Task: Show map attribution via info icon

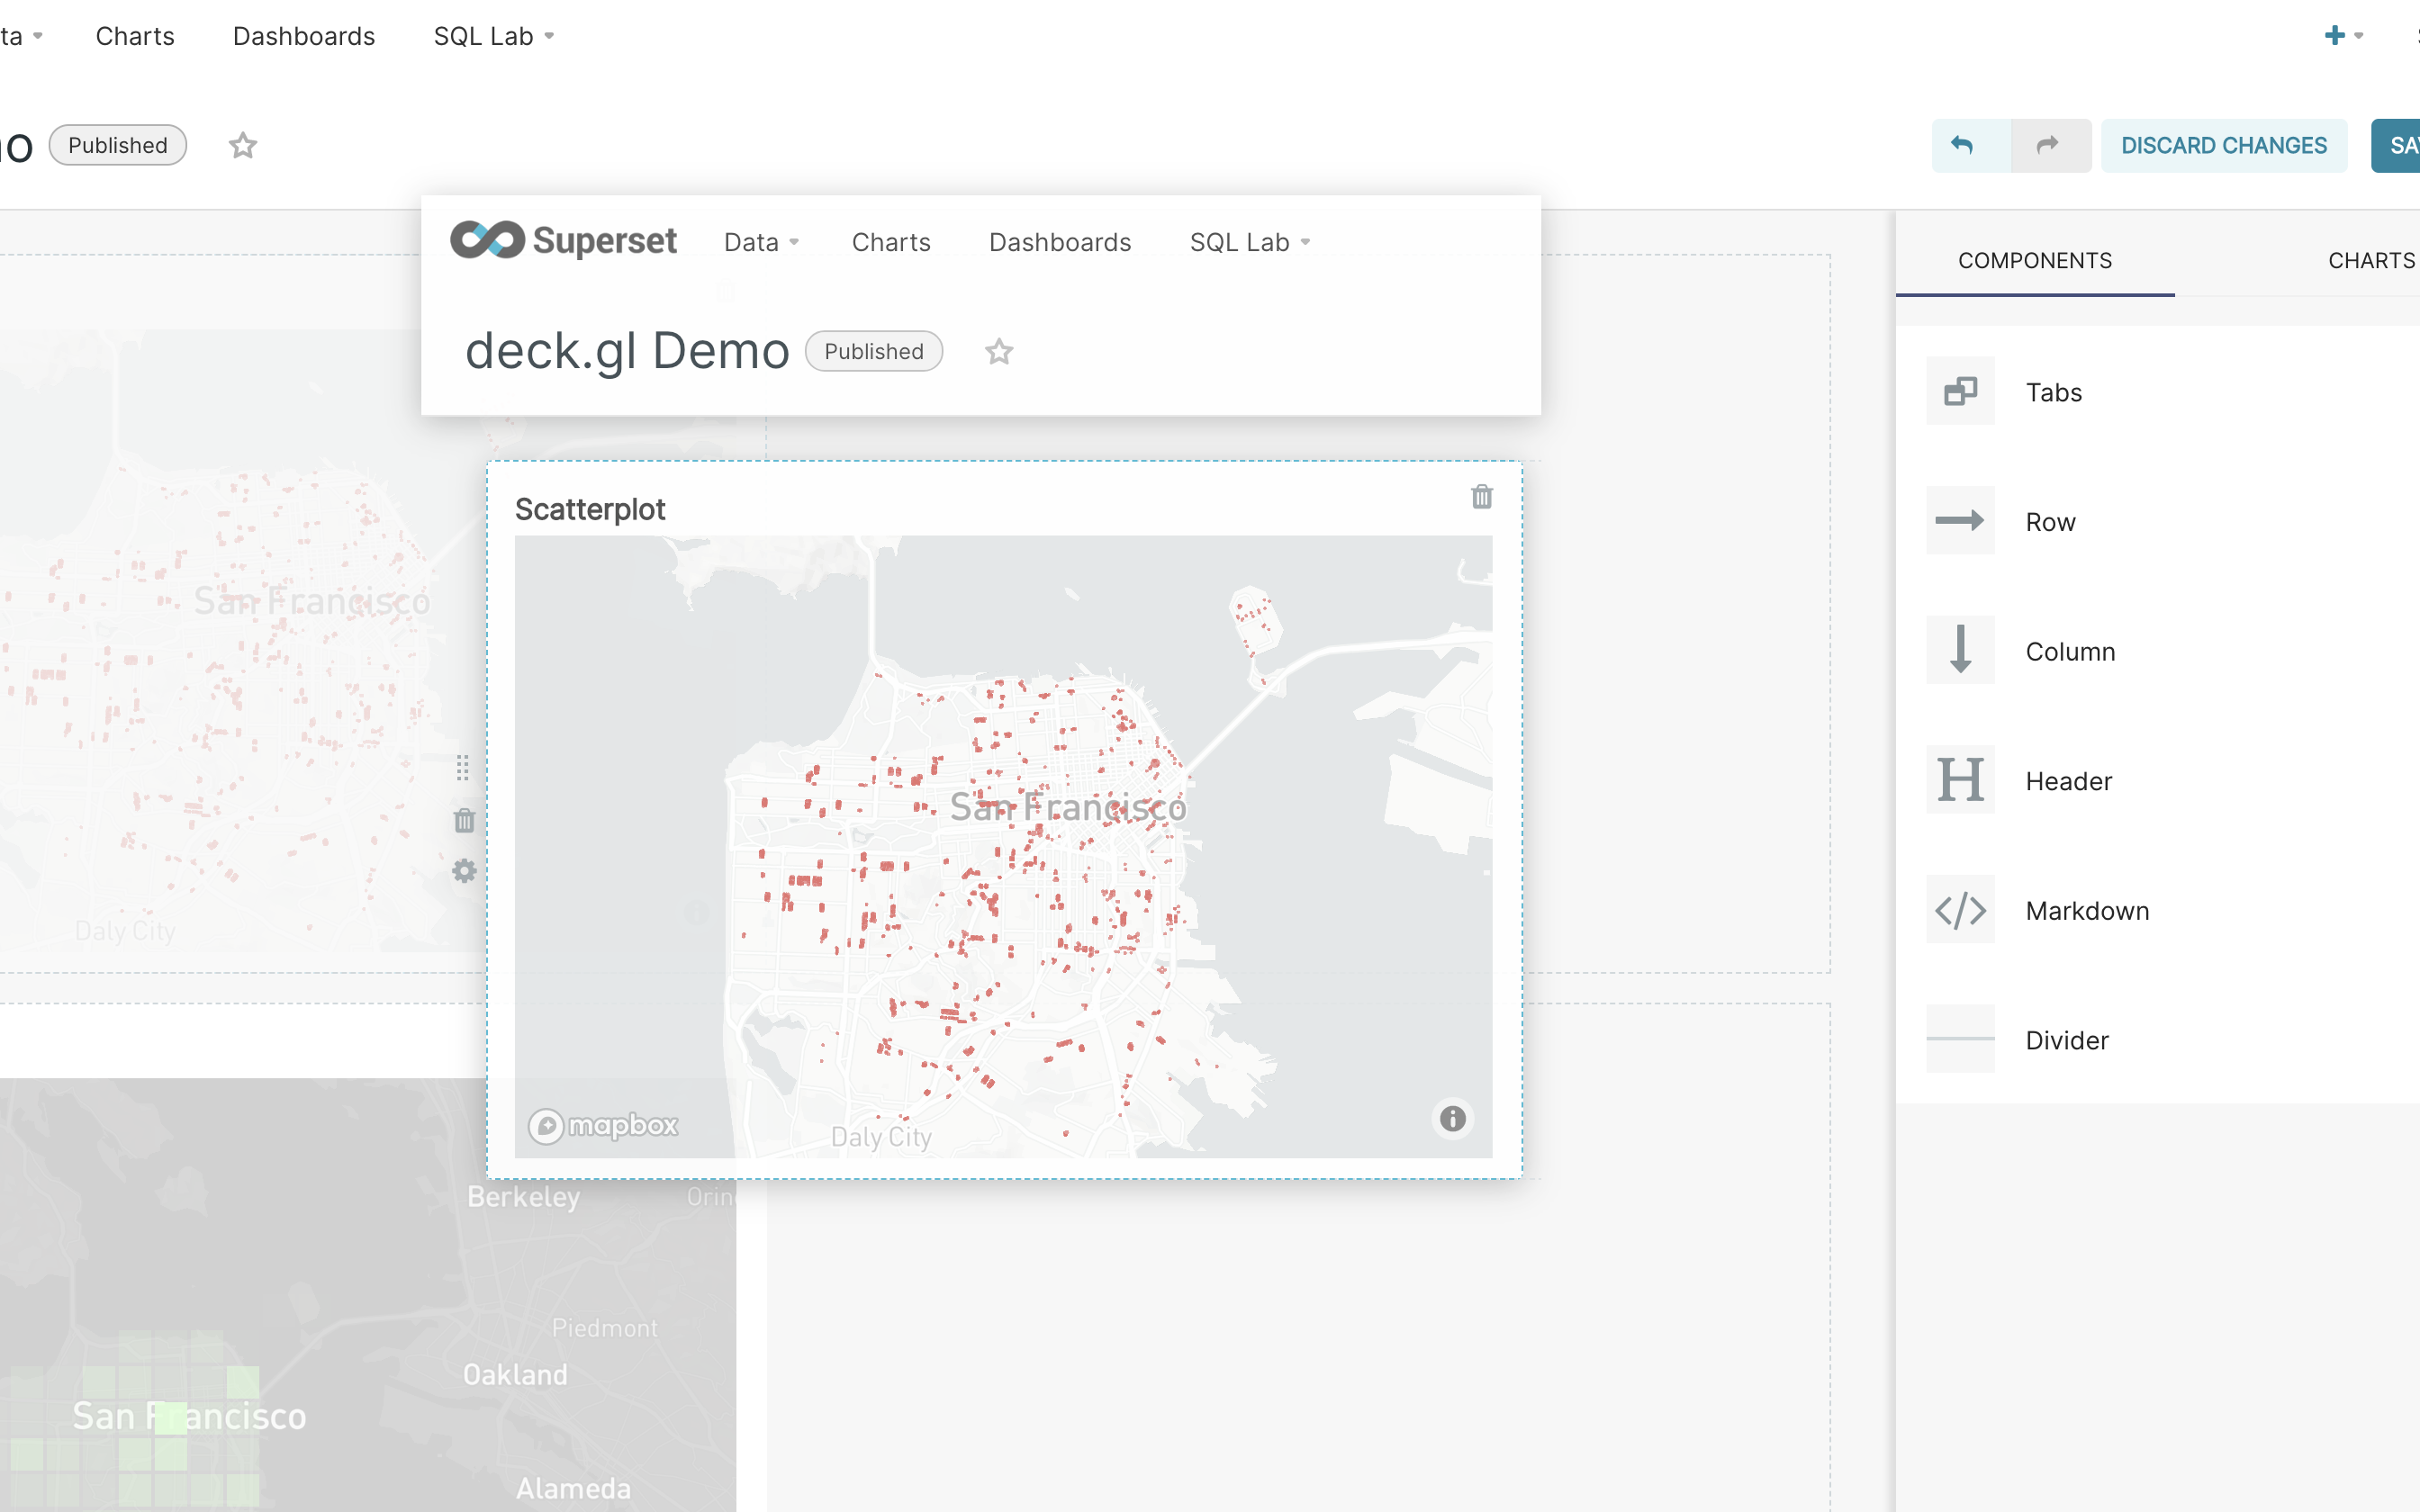Action: click(1453, 1118)
